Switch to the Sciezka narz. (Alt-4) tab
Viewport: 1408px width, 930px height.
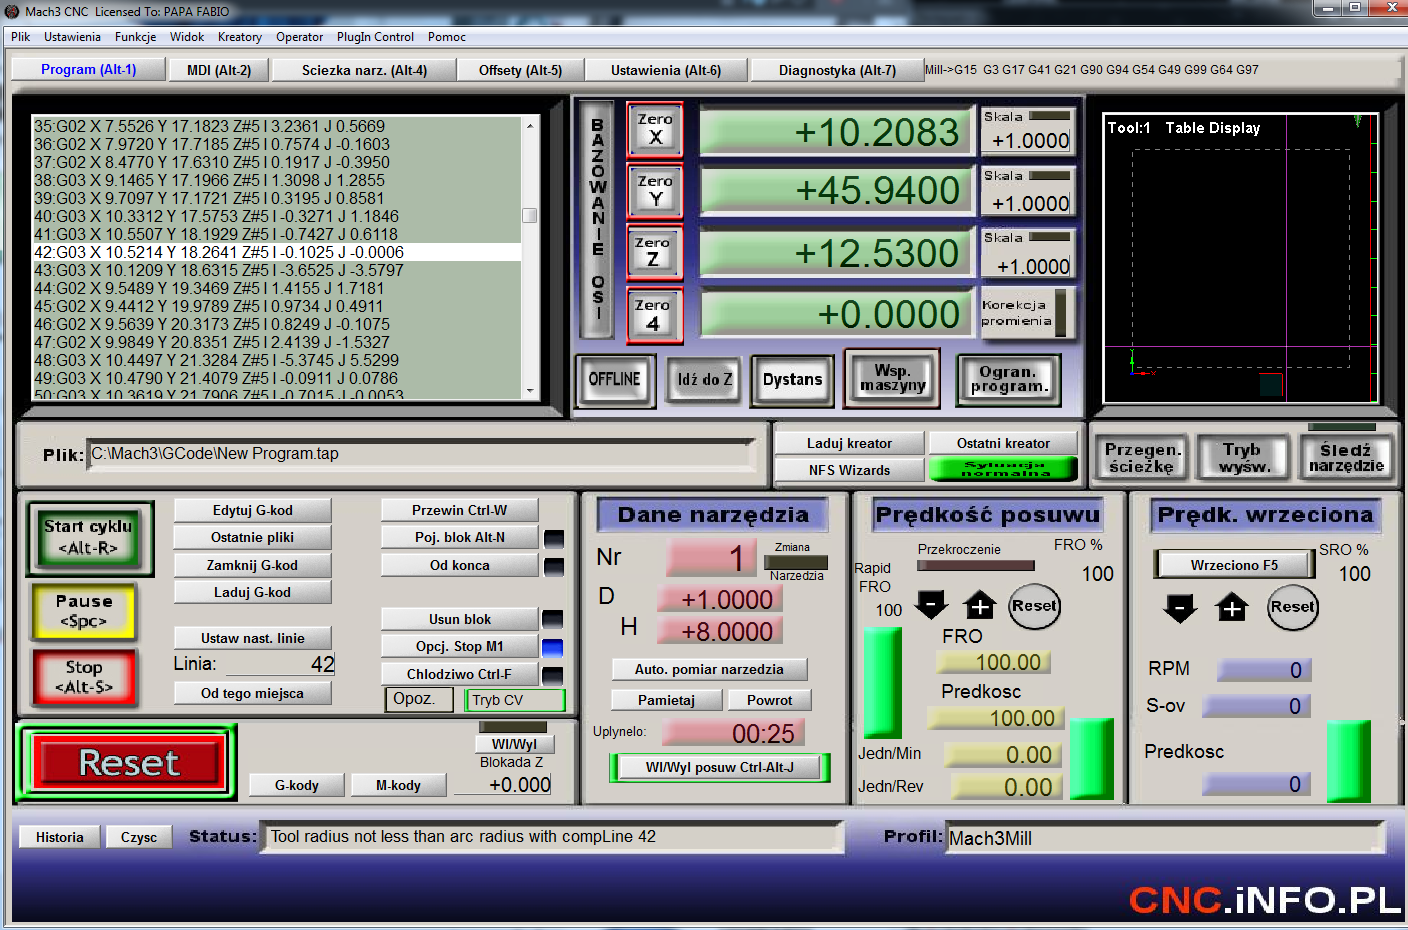pos(364,70)
